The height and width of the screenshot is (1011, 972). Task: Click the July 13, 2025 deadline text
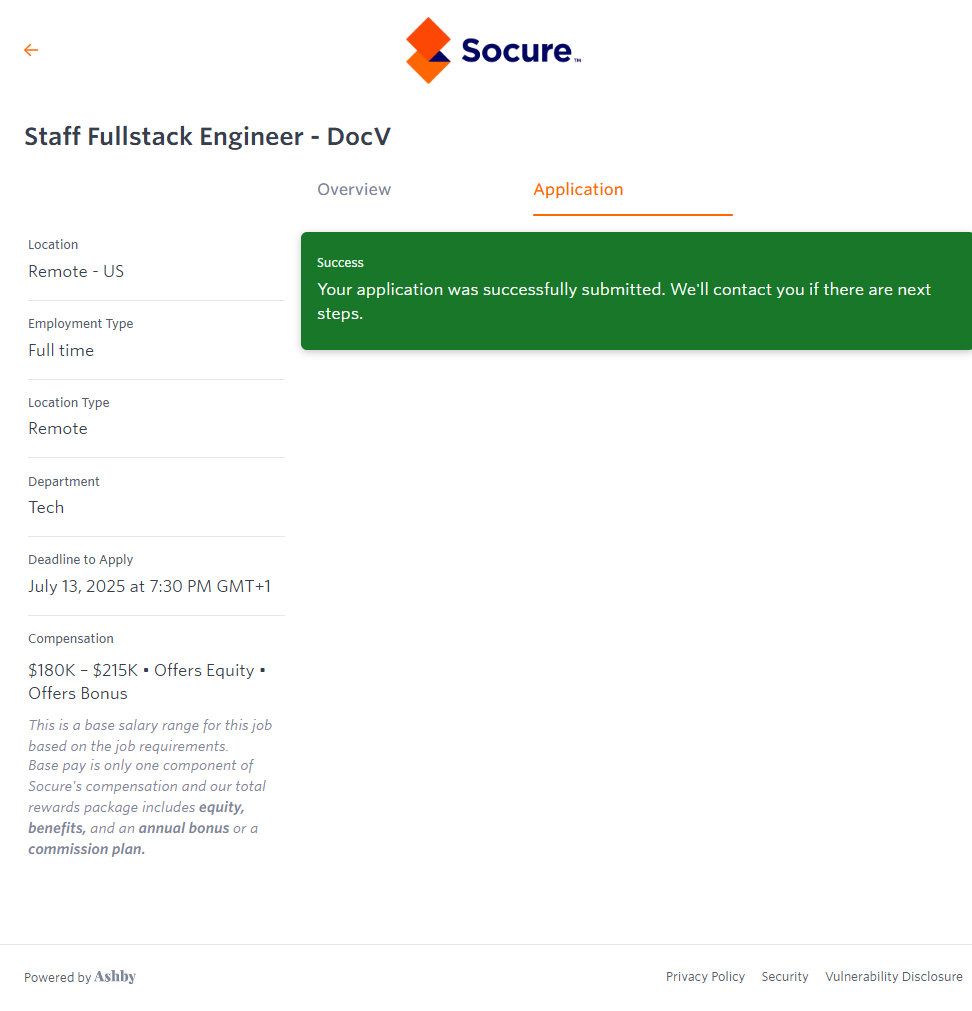[149, 587]
